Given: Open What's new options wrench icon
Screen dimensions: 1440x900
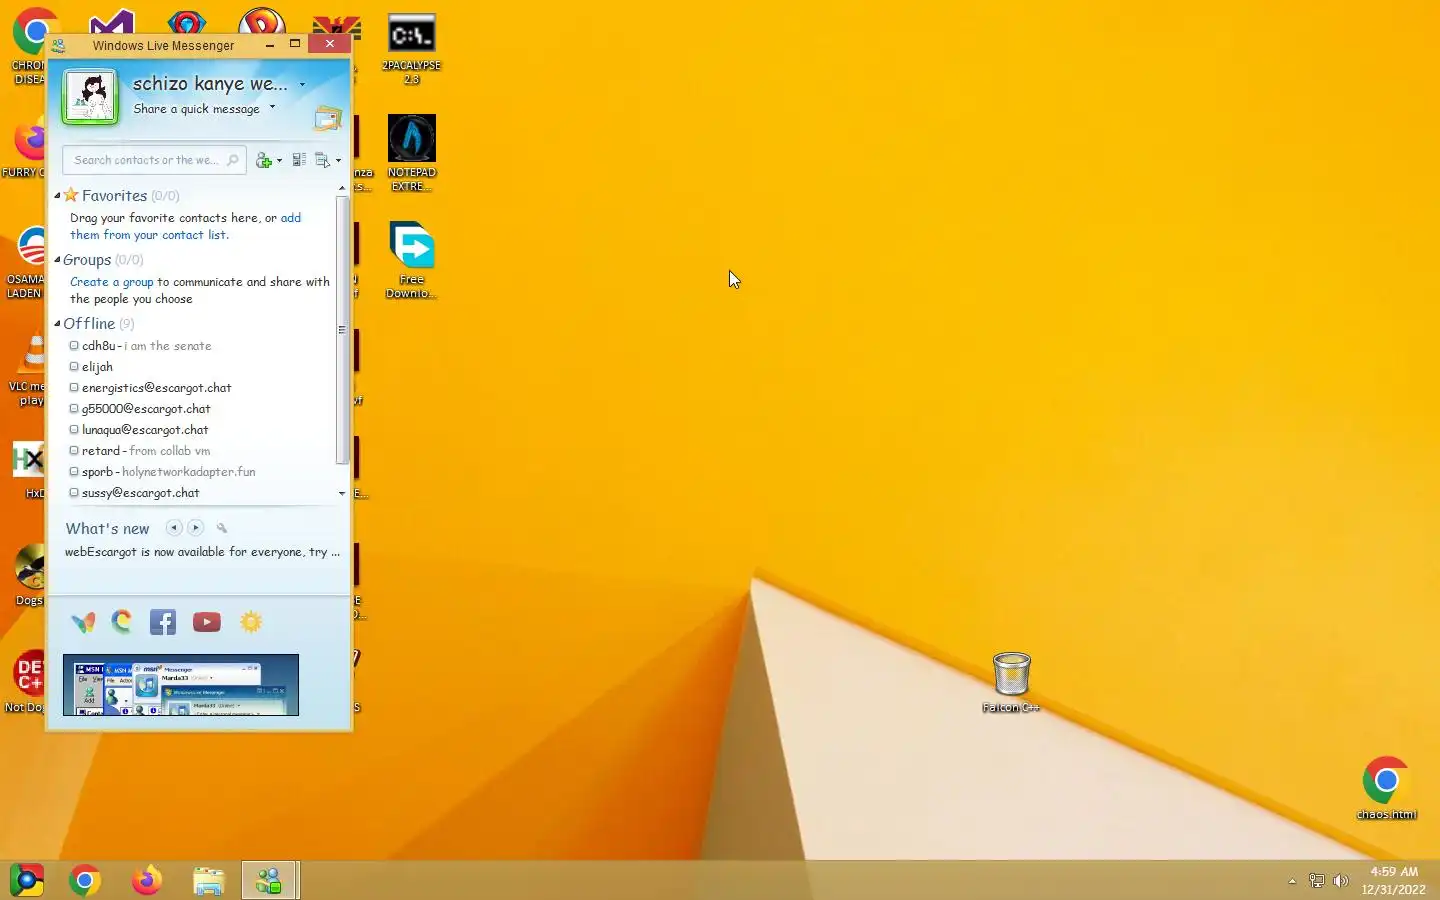Looking at the screenshot, I should (222, 528).
